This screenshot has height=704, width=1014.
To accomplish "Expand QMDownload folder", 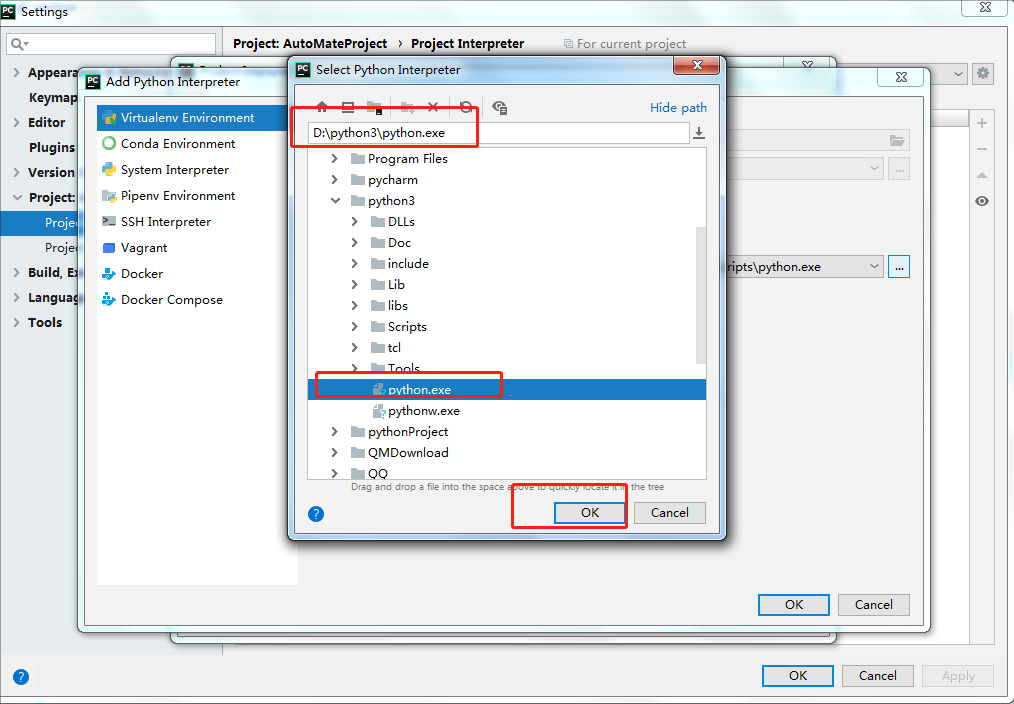I will (334, 453).
